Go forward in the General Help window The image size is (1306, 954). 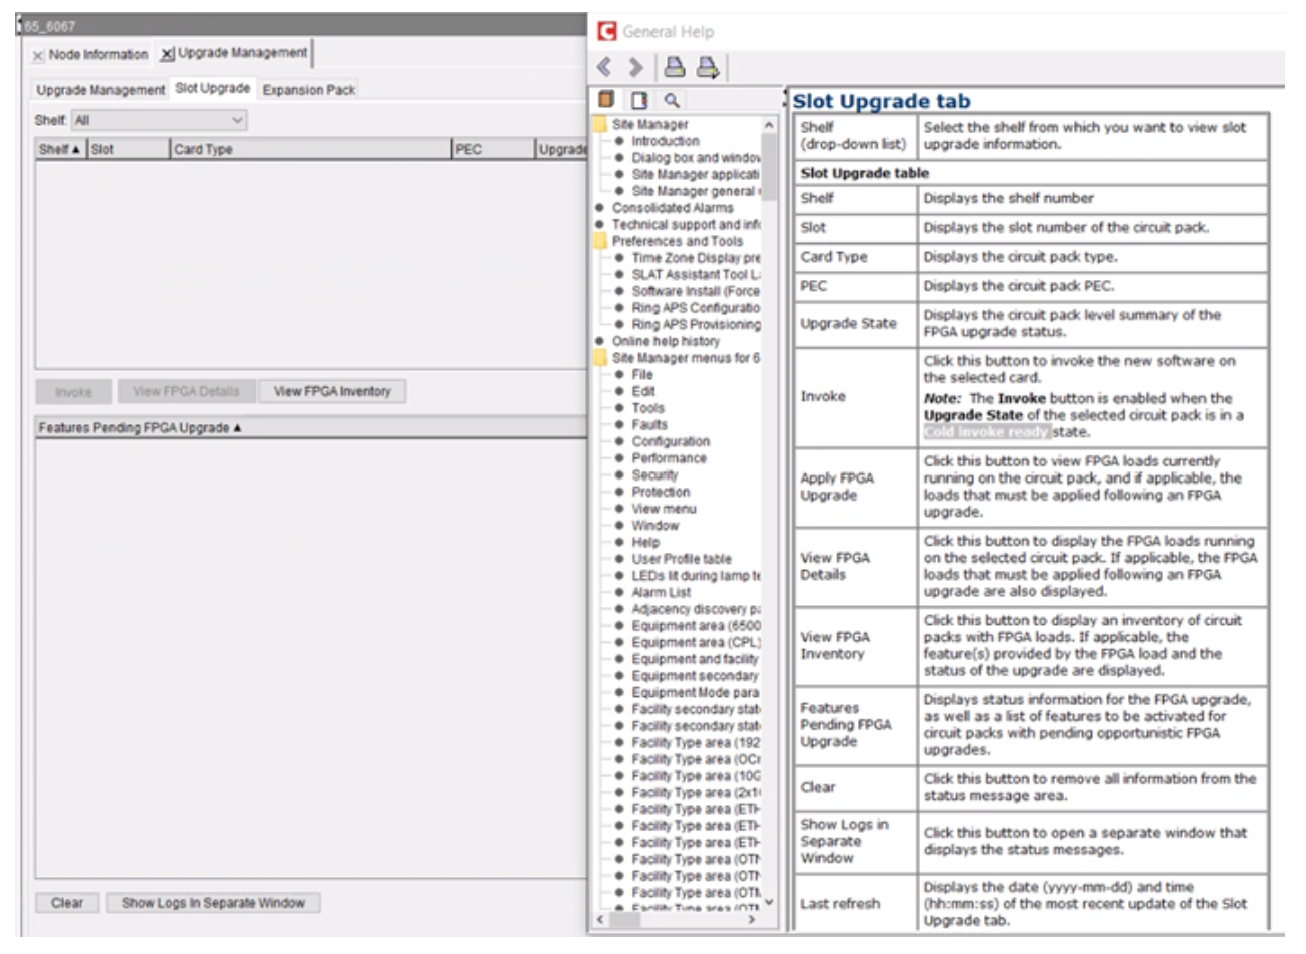pyautogui.click(x=635, y=67)
